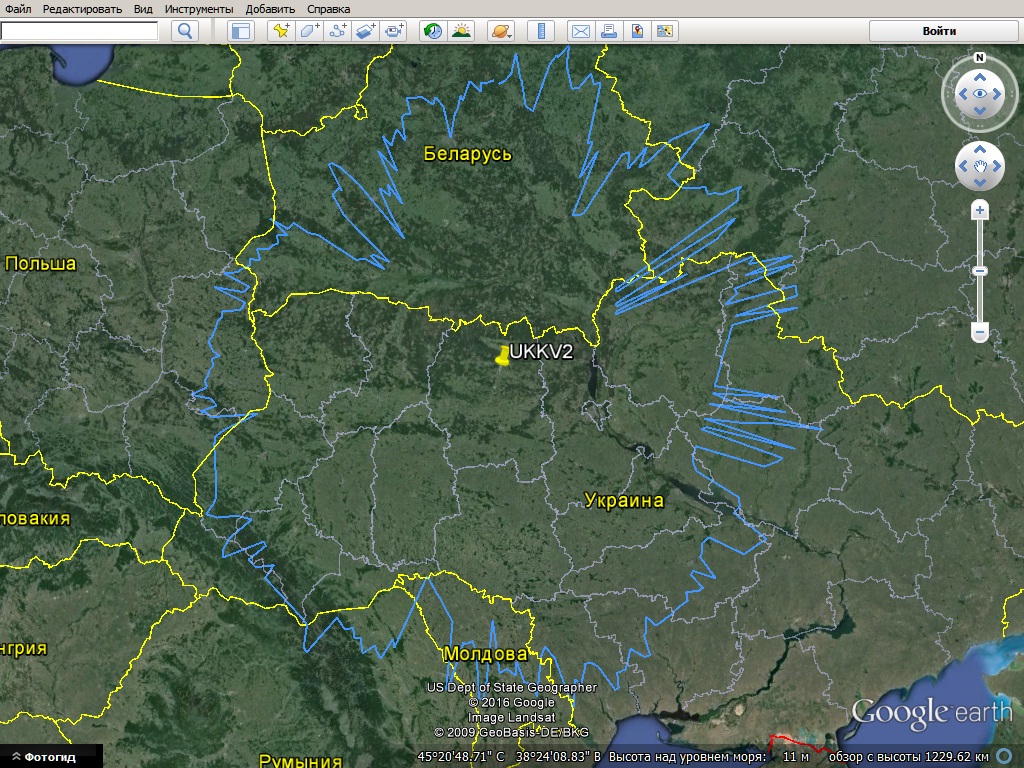Click the search magnifier button
1024x768 pixels.
coord(185,31)
